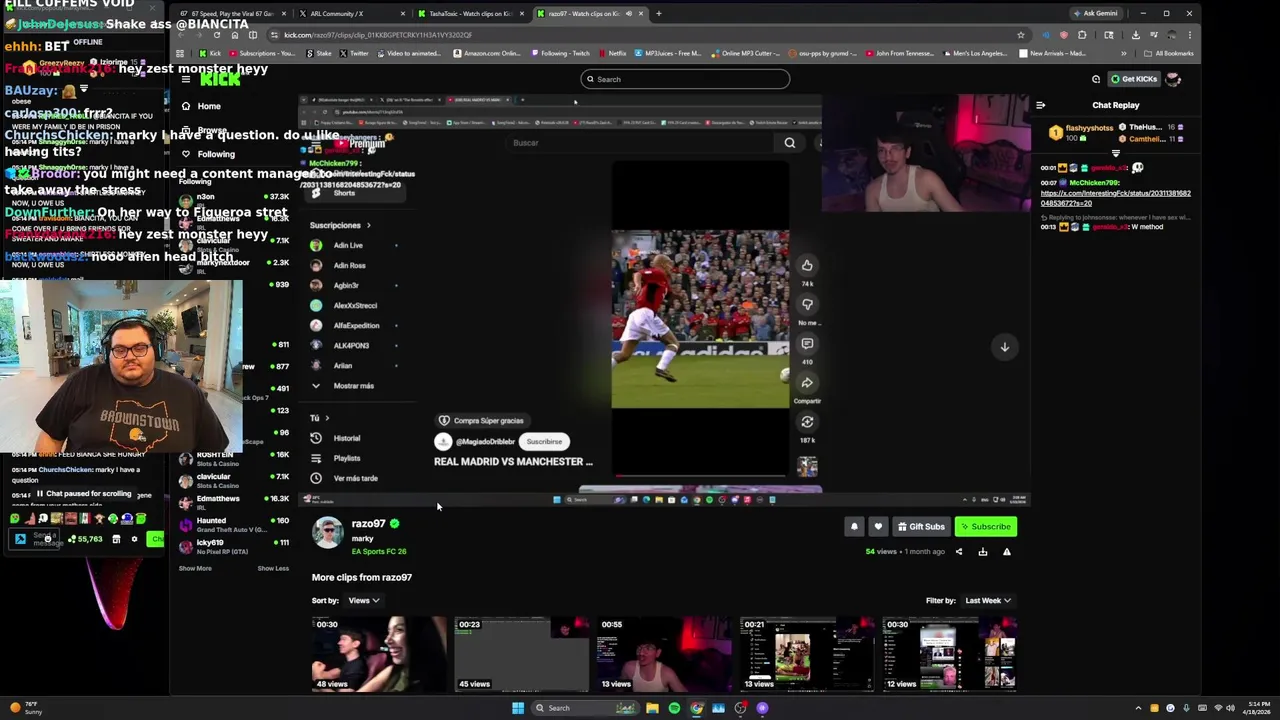Open ROSHTEIN channel in sidebar
The width and height of the screenshot is (1280, 720).
tap(234, 458)
